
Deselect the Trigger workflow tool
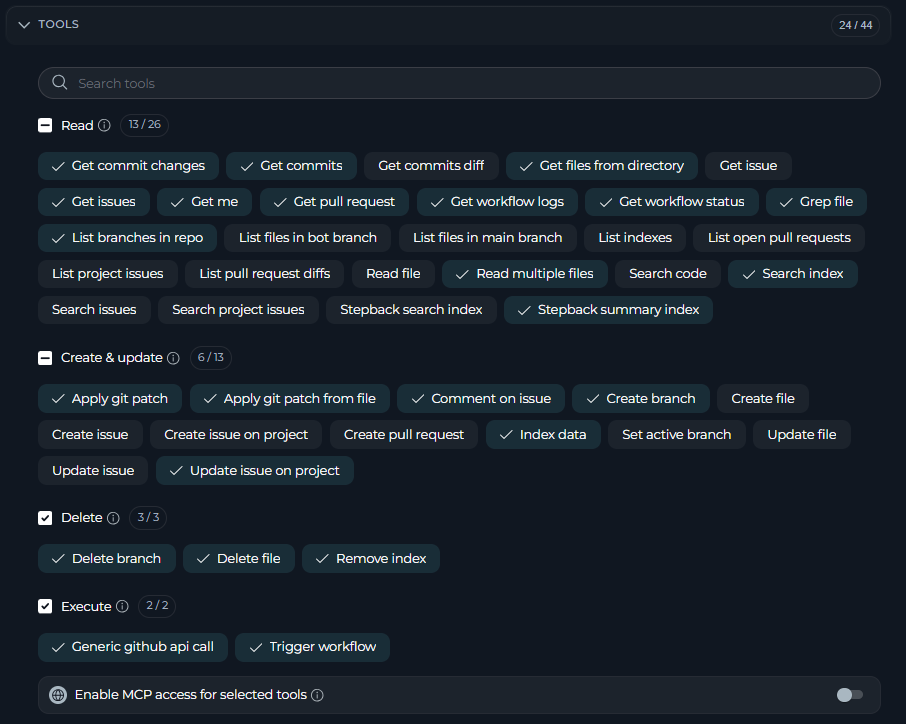(313, 647)
